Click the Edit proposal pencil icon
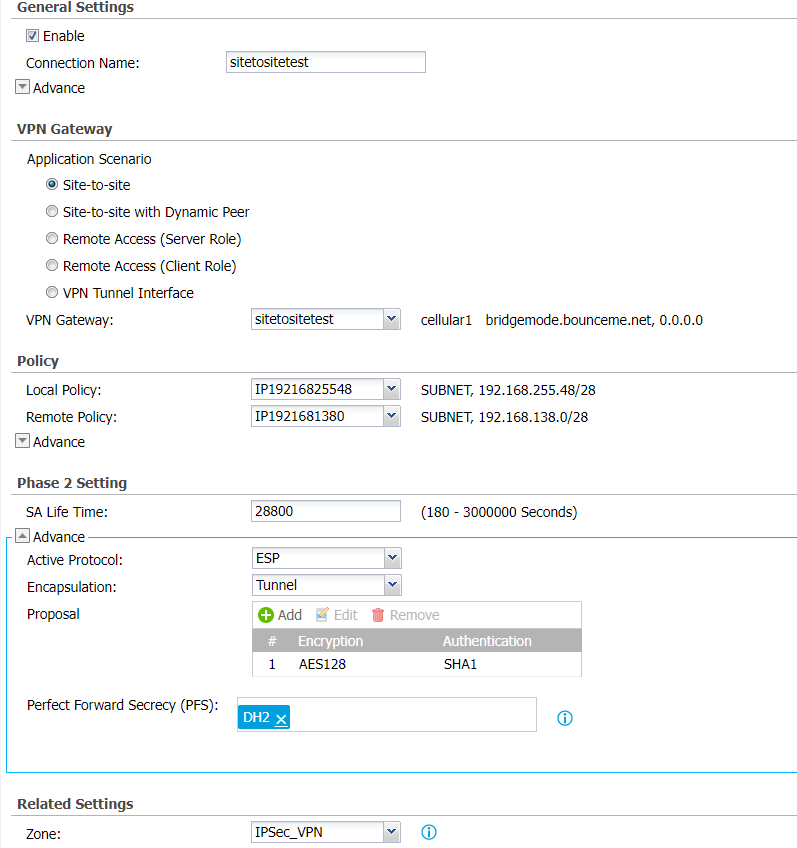Screen dimensions: 797x848 tap(322, 615)
